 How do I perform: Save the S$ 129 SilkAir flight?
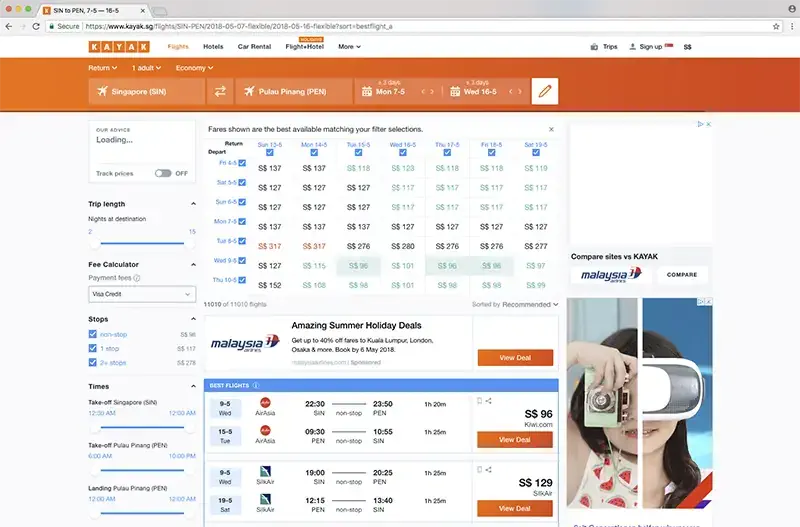(x=479, y=470)
